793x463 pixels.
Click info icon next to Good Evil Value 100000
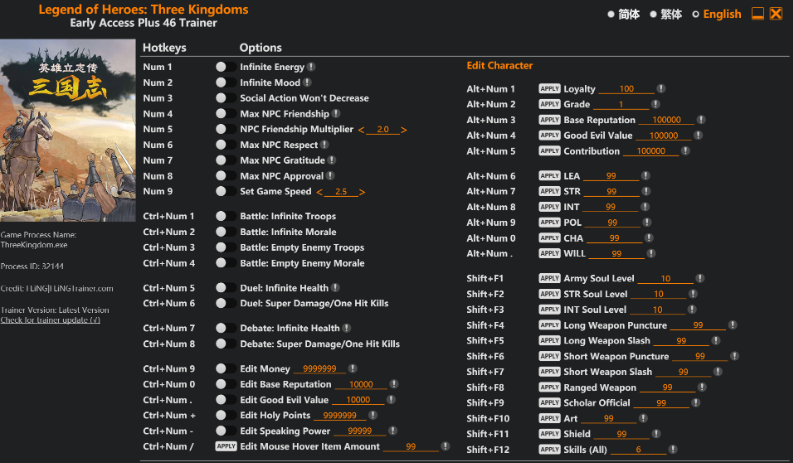pyautogui.click(x=698, y=135)
